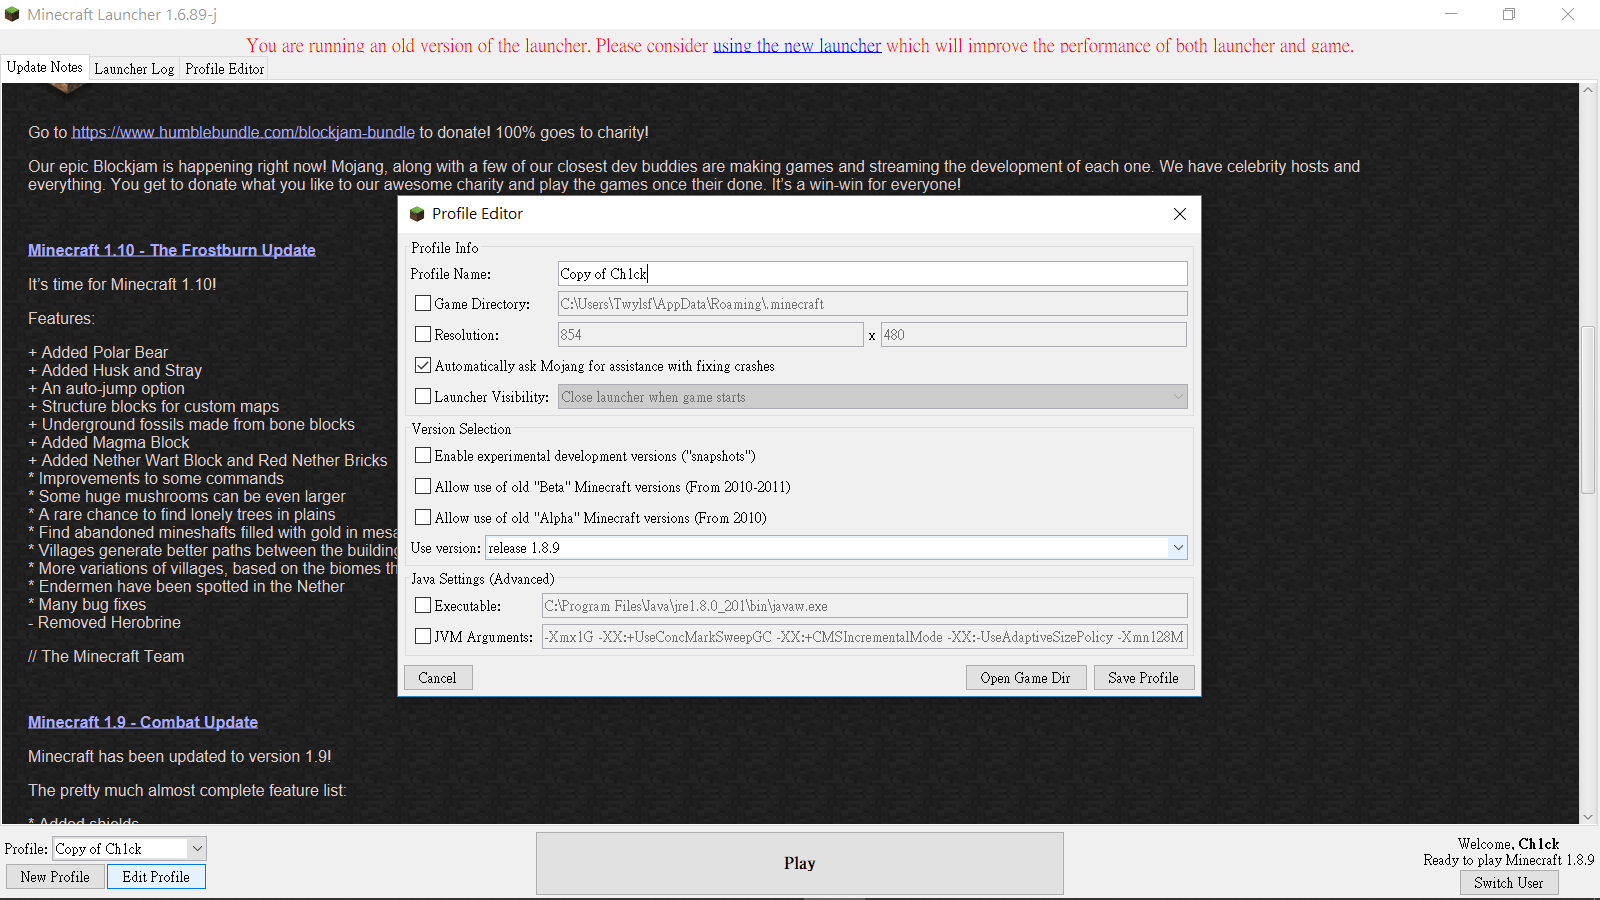Click the Edit Profile button
Viewport: 1600px width, 900px height.
[x=156, y=877]
